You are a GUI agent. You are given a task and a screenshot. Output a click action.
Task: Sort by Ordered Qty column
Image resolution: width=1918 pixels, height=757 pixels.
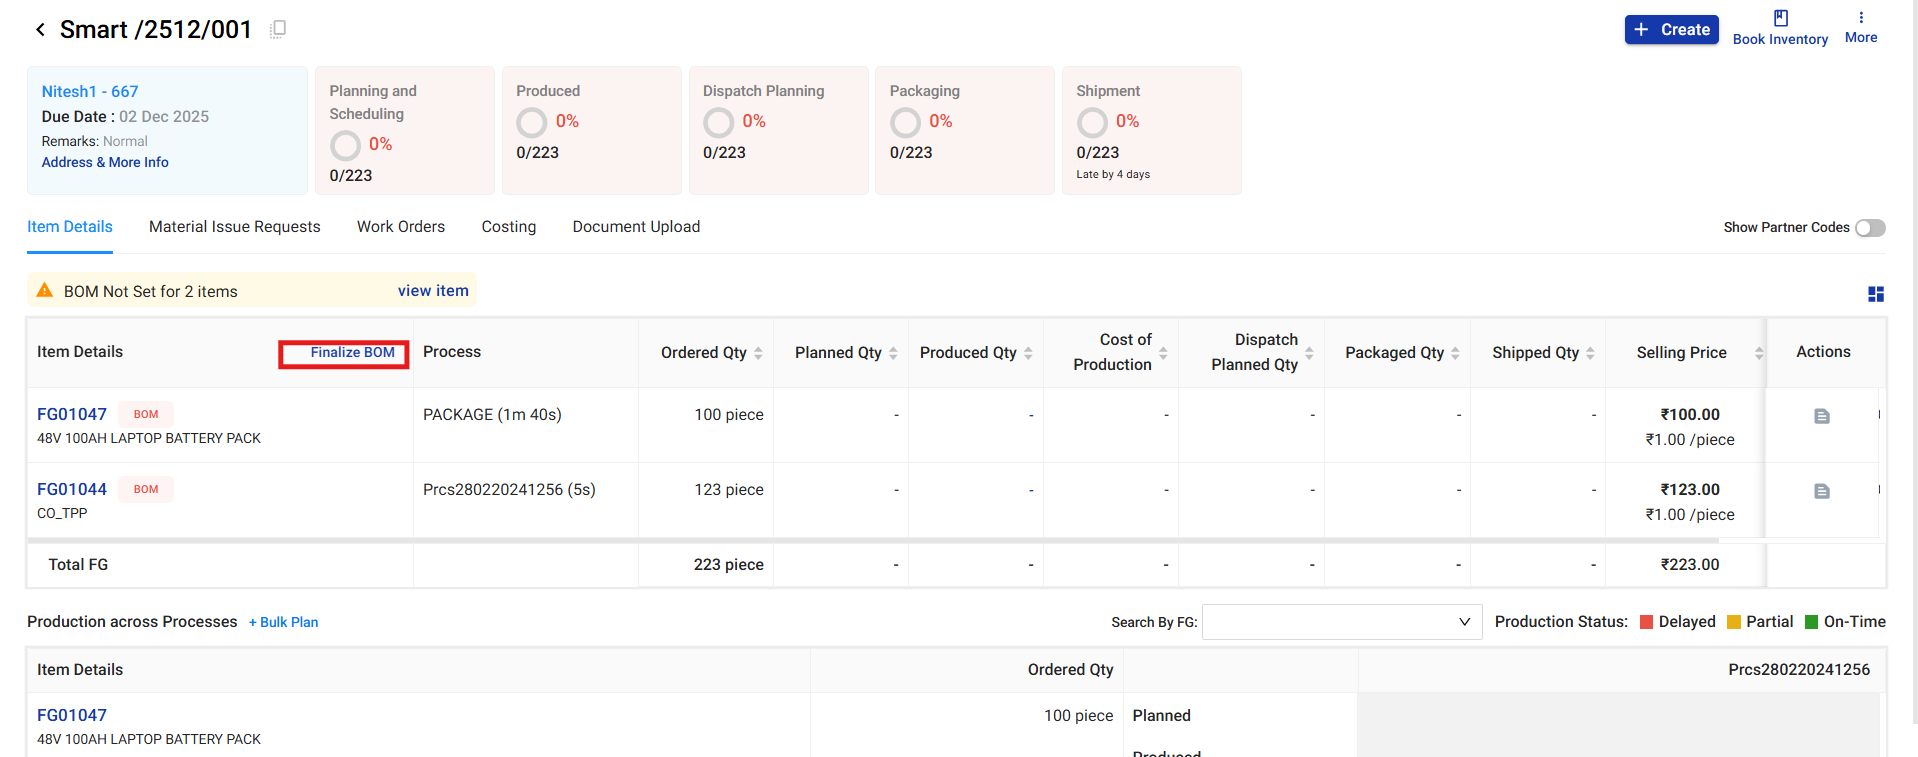(x=758, y=353)
